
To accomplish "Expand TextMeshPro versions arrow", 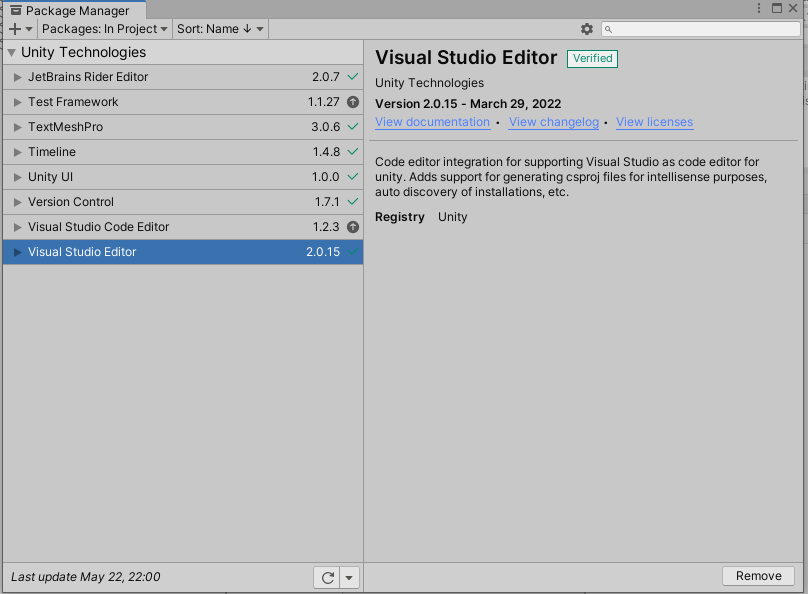I will pyautogui.click(x=18, y=127).
